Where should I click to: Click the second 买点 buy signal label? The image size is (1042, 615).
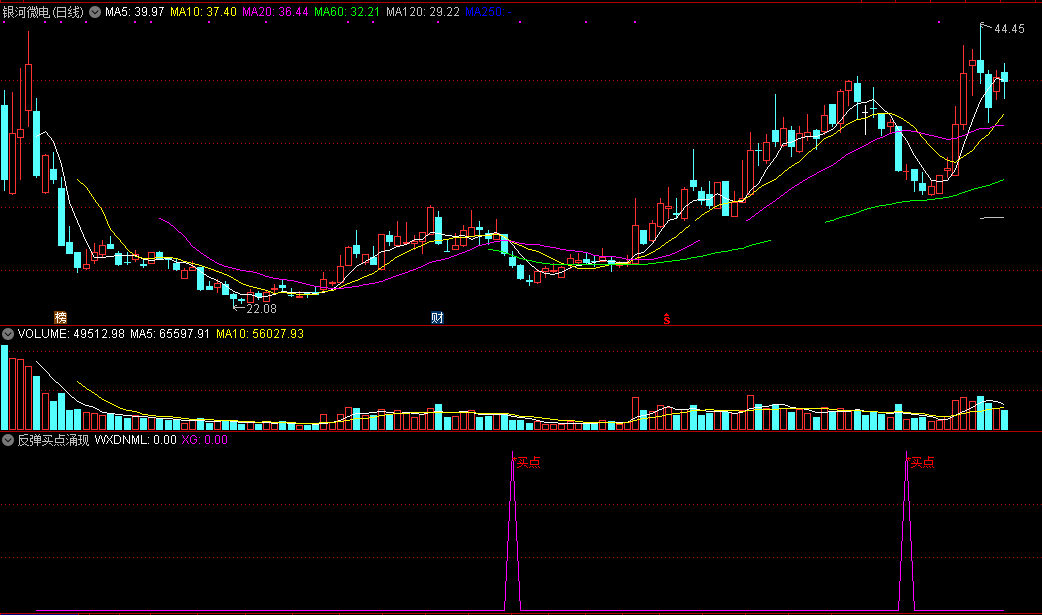tap(922, 462)
